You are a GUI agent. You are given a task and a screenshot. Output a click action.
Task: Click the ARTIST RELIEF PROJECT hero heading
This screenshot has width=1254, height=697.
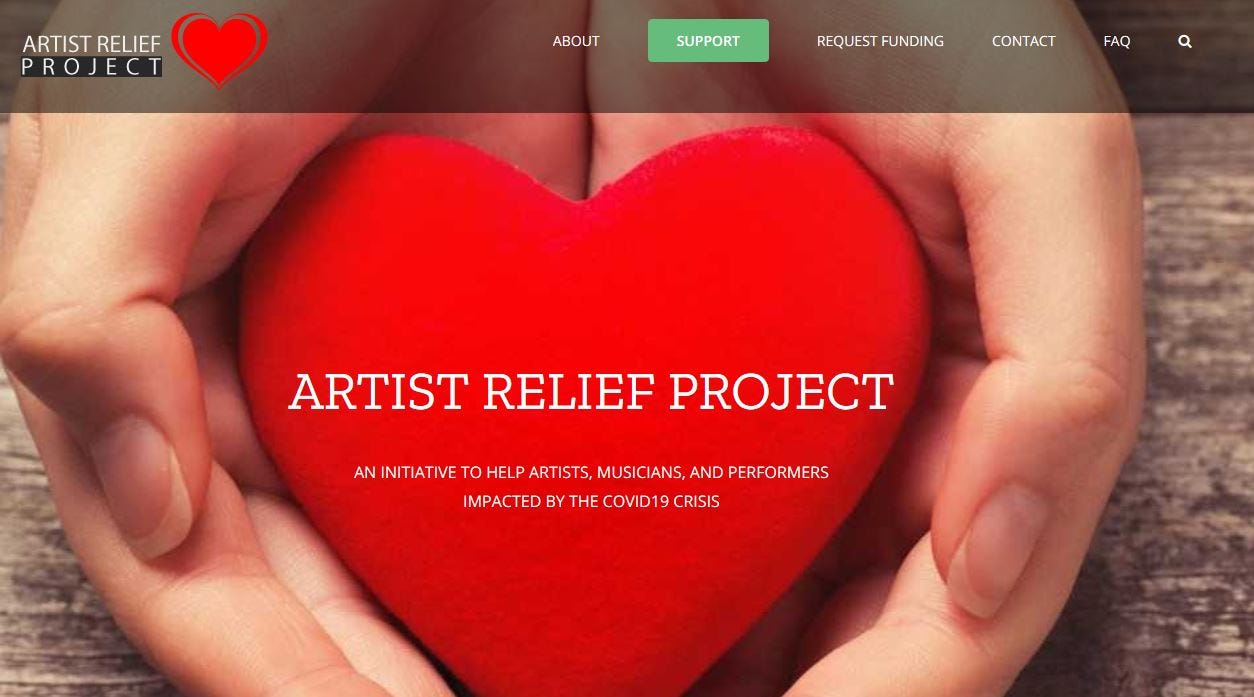(591, 392)
